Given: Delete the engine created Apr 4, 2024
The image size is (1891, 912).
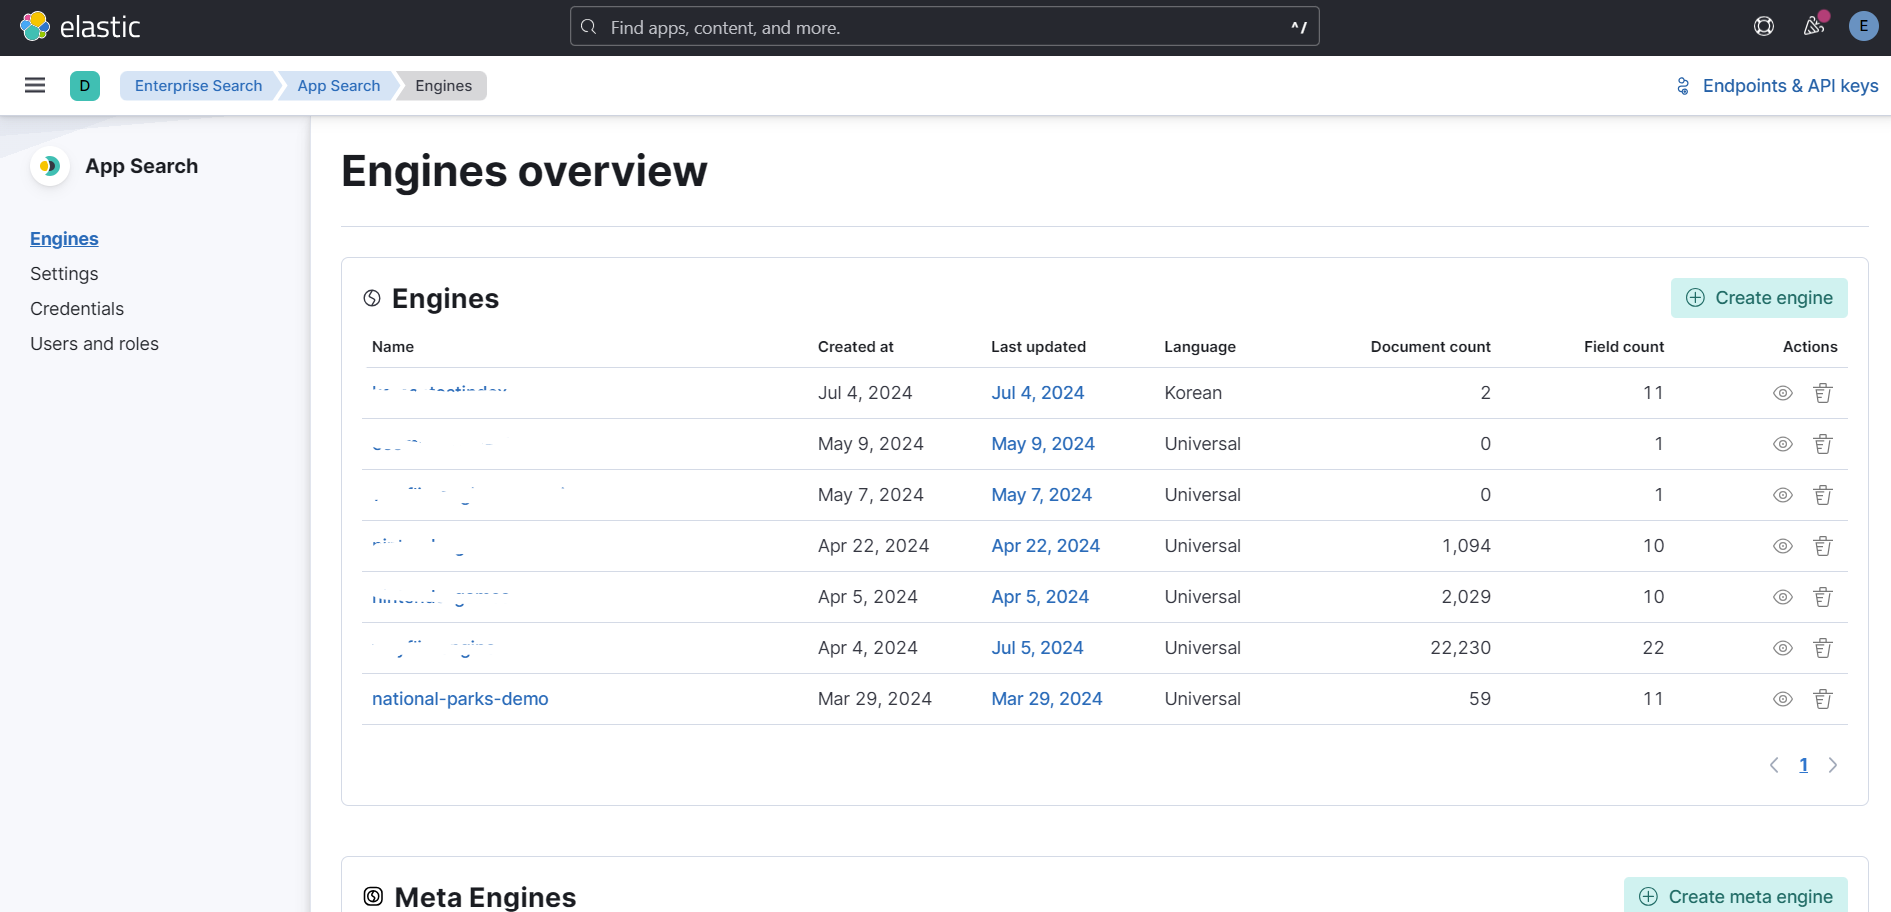Looking at the screenshot, I should click(x=1823, y=648).
